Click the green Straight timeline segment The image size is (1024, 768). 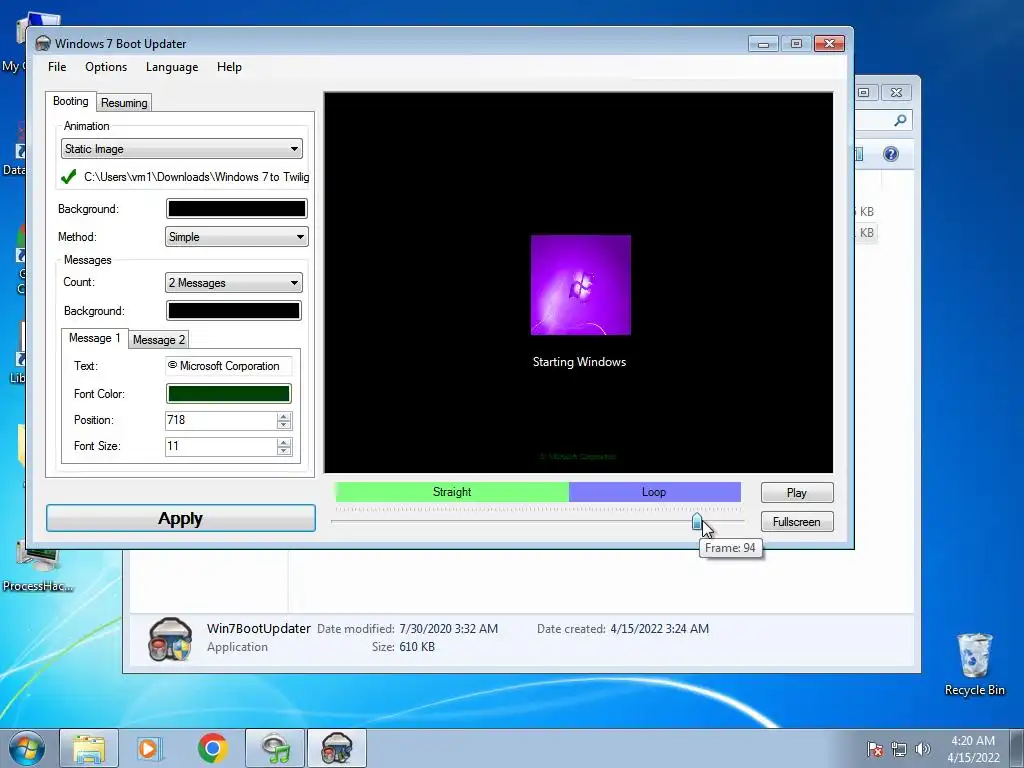click(x=452, y=492)
